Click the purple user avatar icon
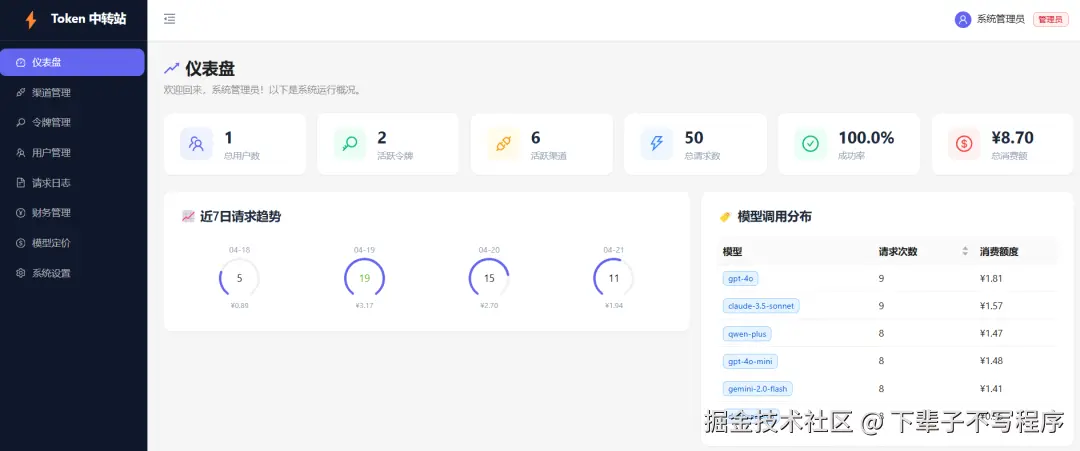The image size is (1080, 451). pos(963,20)
